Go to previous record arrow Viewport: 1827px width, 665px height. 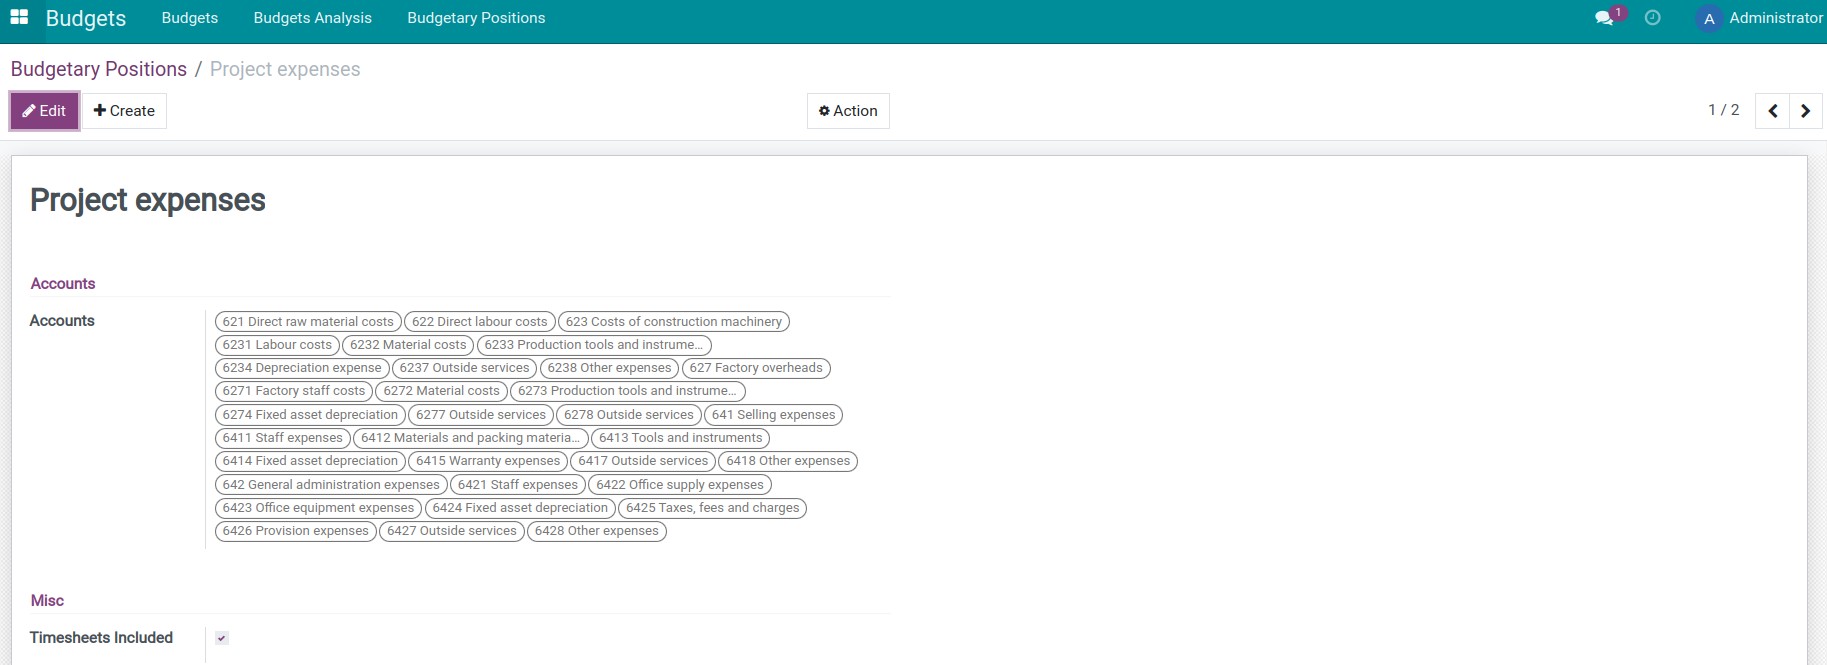tap(1773, 111)
